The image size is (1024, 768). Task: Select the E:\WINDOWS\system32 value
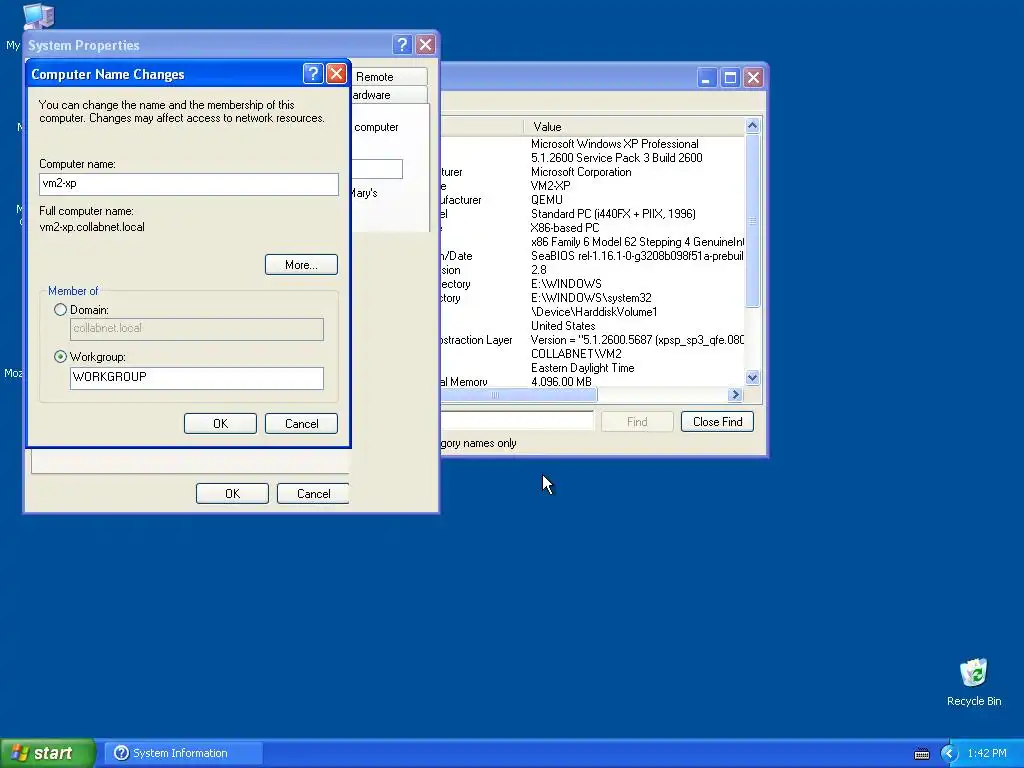coord(591,298)
